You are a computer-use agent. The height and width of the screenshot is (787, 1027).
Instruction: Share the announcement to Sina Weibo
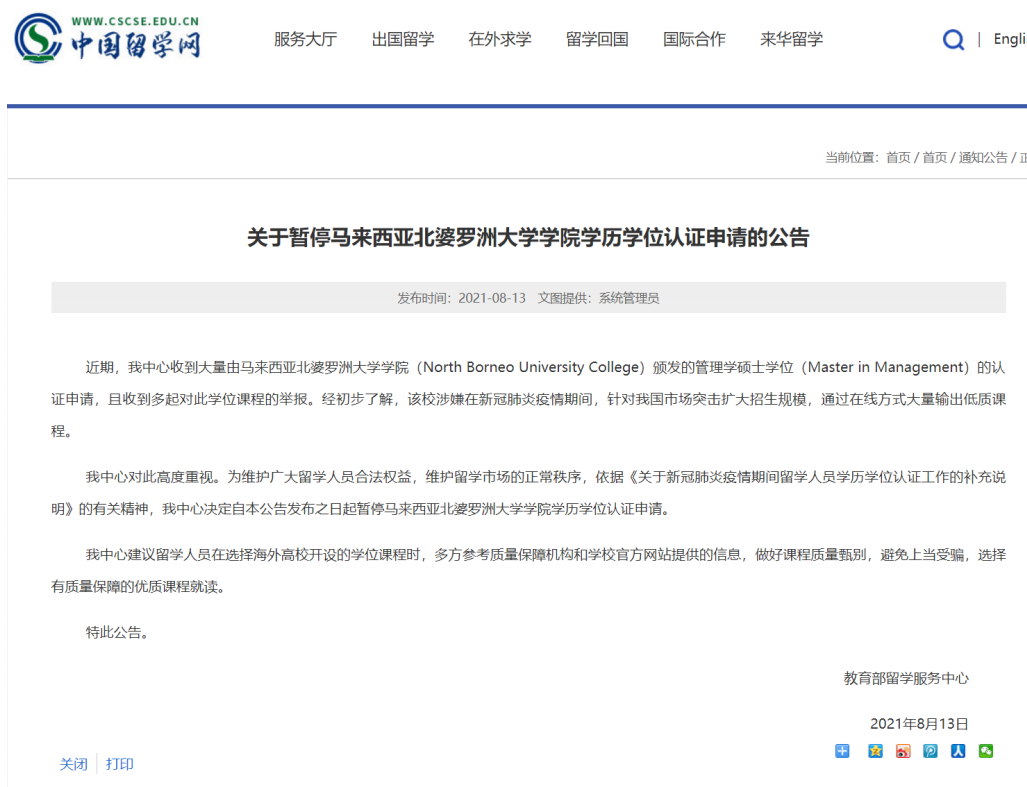pyautogui.click(x=904, y=751)
